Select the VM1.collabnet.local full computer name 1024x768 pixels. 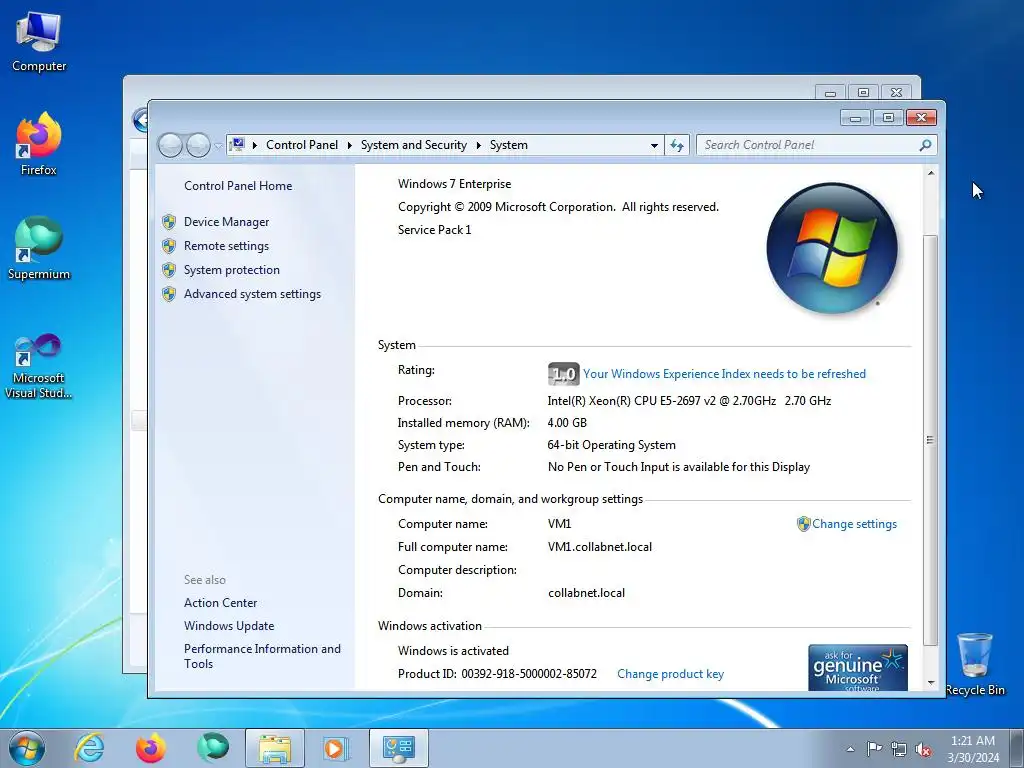tap(600, 547)
